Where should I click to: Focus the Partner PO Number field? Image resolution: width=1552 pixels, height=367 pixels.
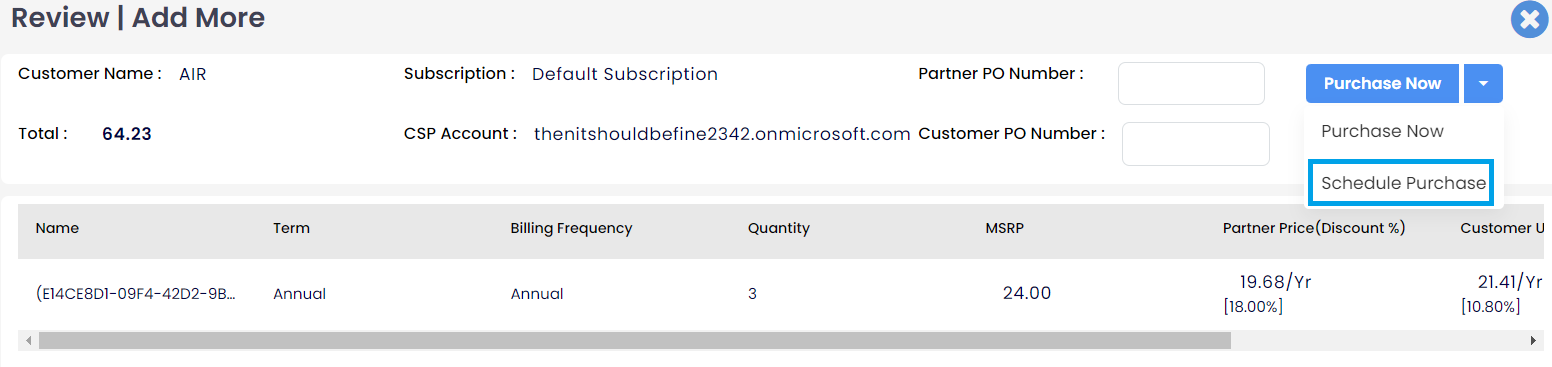click(1191, 83)
